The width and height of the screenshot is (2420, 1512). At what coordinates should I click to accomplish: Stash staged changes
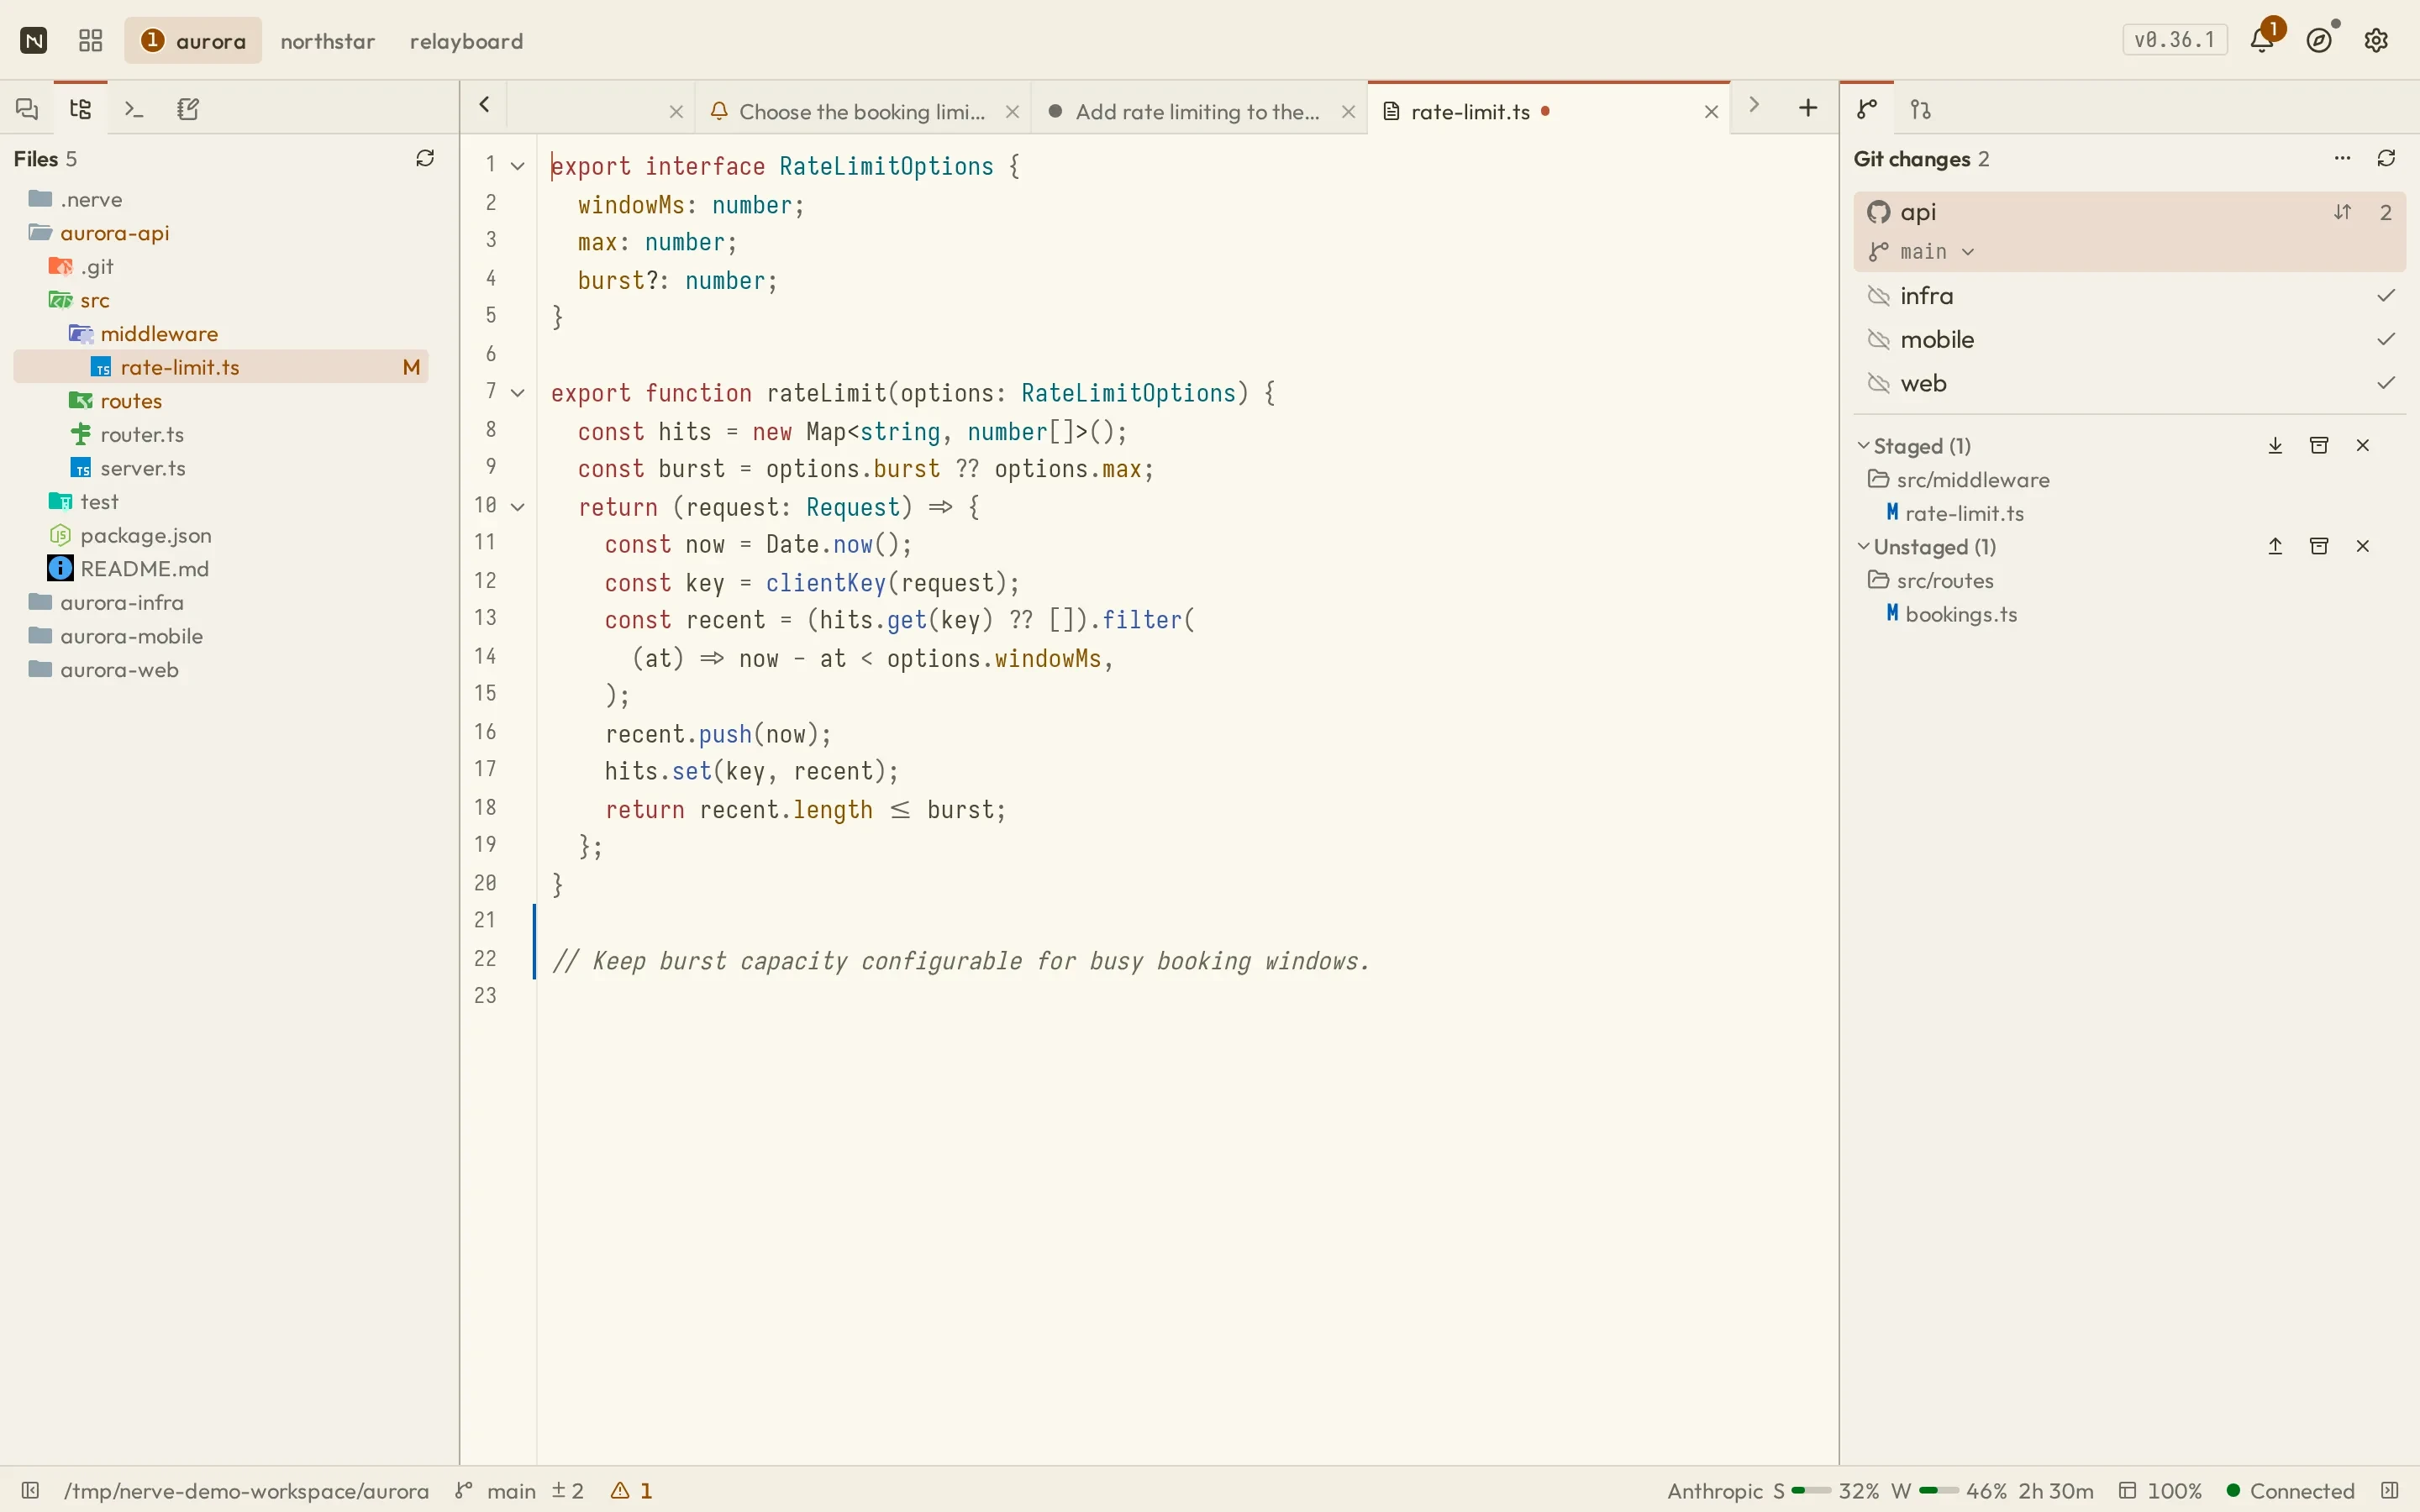[x=2320, y=445]
